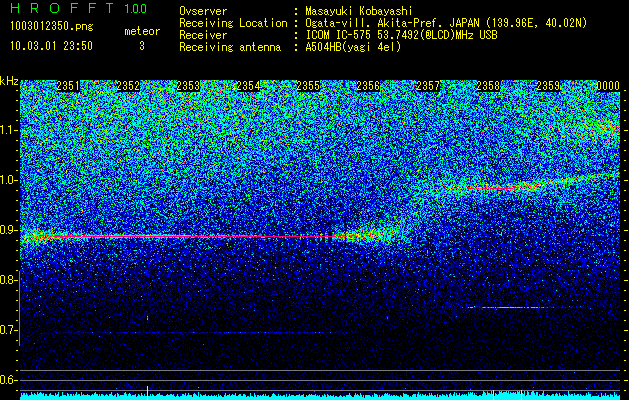The height and width of the screenshot is (400, 629).
Task: Click the 2353 time marker
Action: [188, 86]
